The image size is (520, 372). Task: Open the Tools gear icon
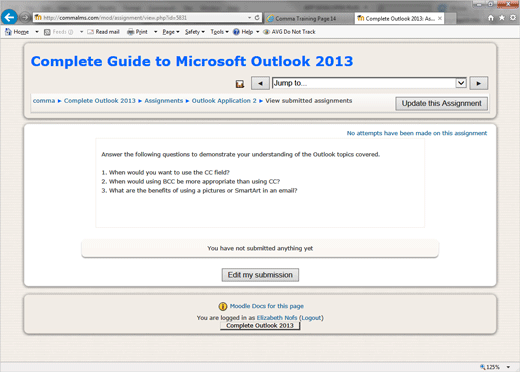(x=513, y=18)
